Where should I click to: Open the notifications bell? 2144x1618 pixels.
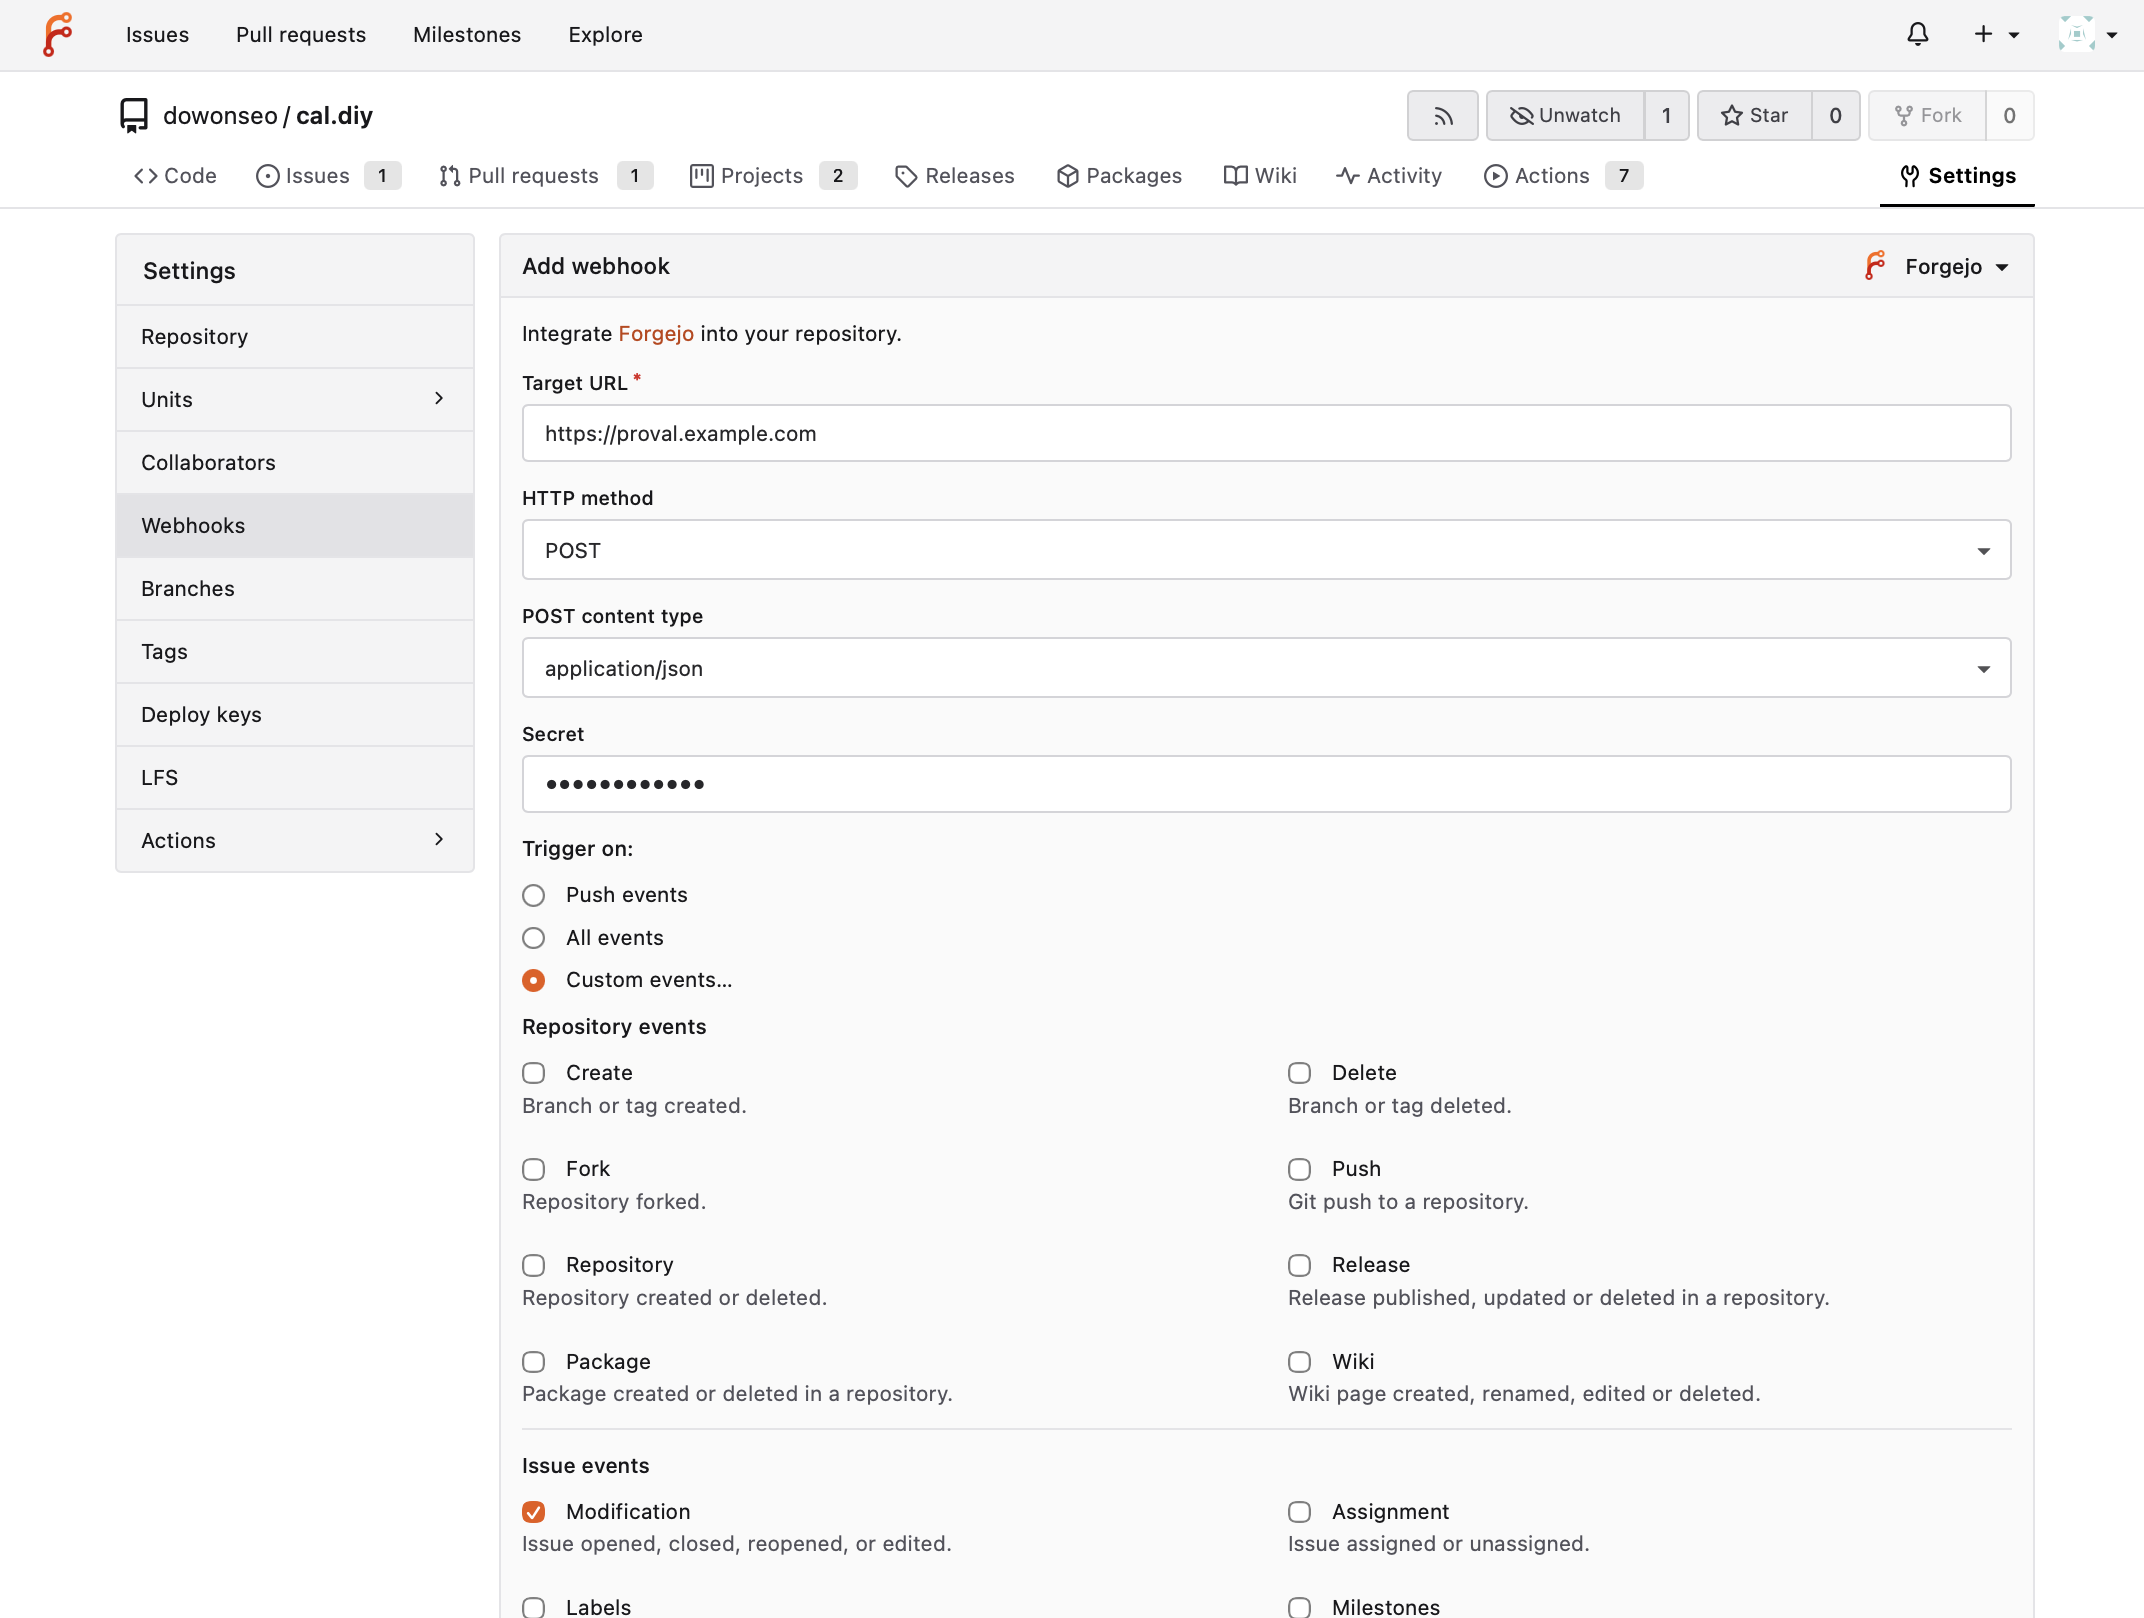click(1917, 34)
